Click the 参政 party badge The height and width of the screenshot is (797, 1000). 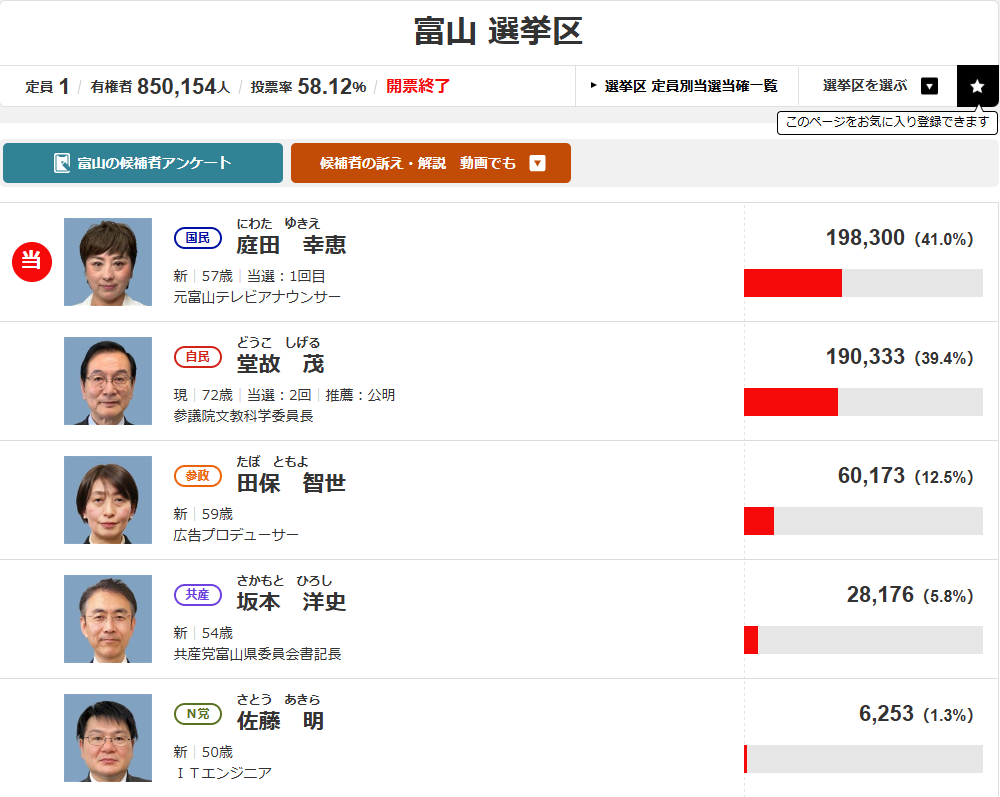(x=198, y=476)
